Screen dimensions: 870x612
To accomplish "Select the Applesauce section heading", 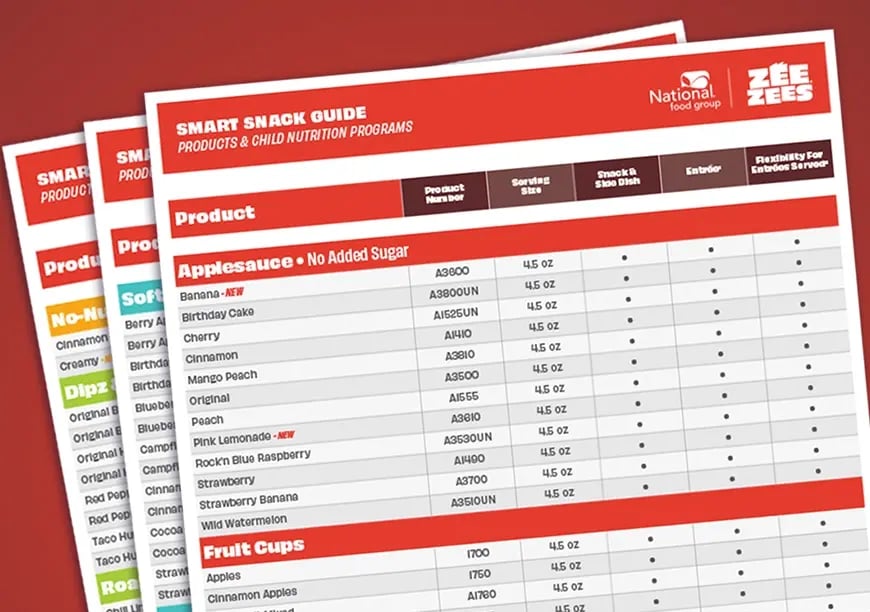I will coord(235,266).
